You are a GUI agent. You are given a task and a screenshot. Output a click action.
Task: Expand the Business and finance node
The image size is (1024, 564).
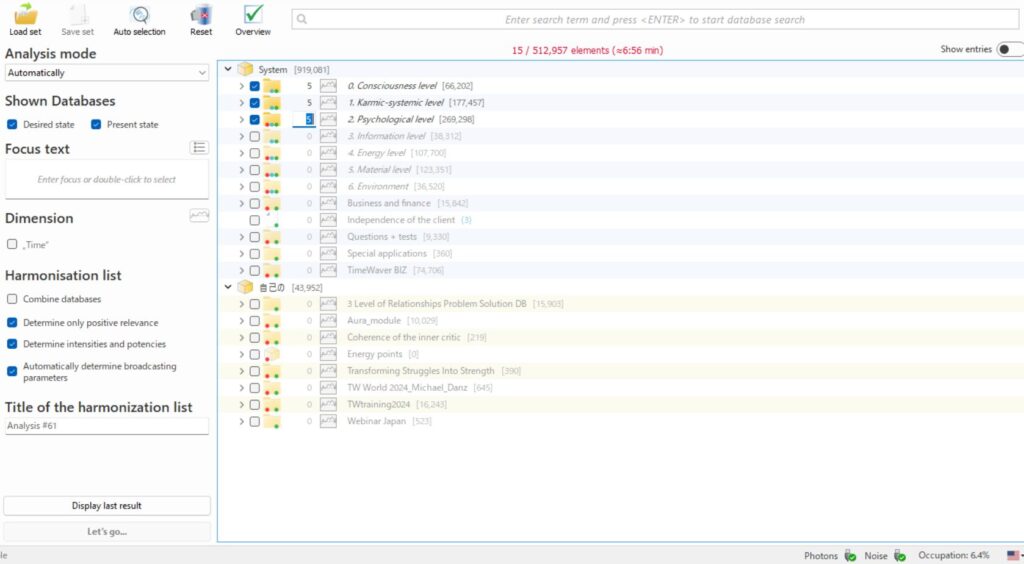(x=241, y=203)
